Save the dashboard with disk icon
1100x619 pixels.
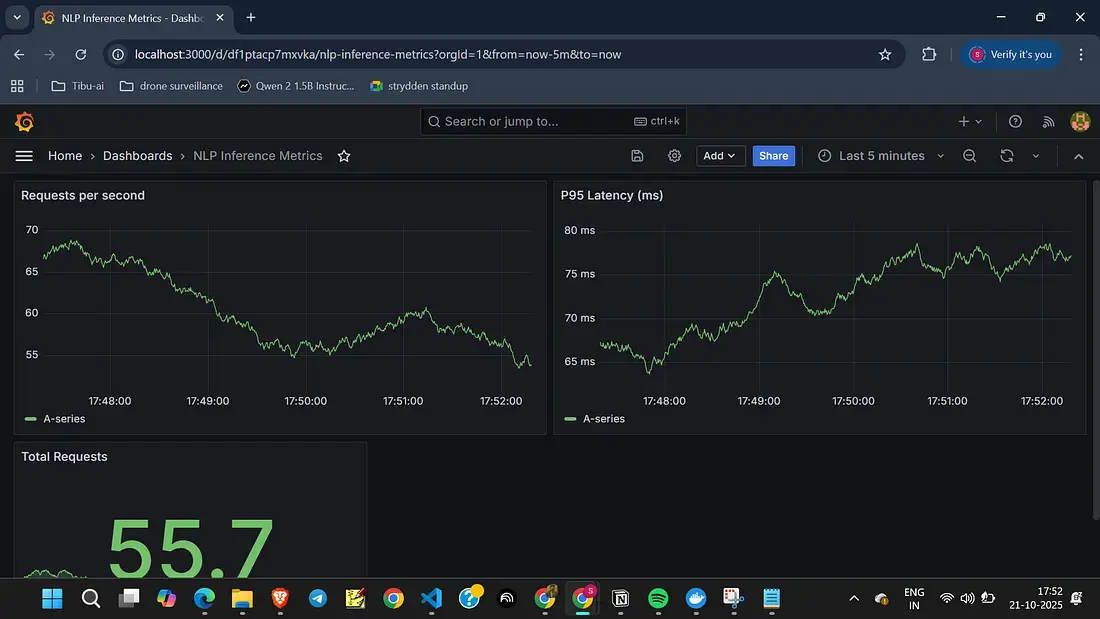point(637,156)
